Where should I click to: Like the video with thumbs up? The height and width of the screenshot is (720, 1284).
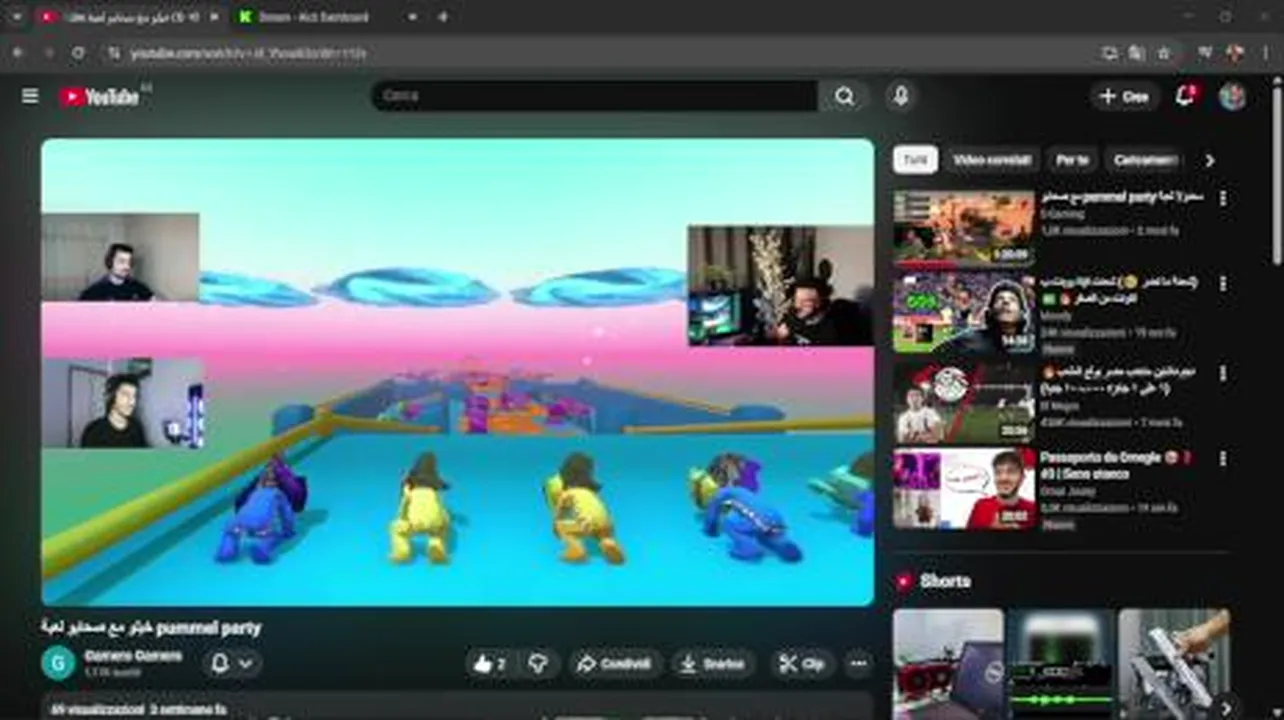click(490, 664)
